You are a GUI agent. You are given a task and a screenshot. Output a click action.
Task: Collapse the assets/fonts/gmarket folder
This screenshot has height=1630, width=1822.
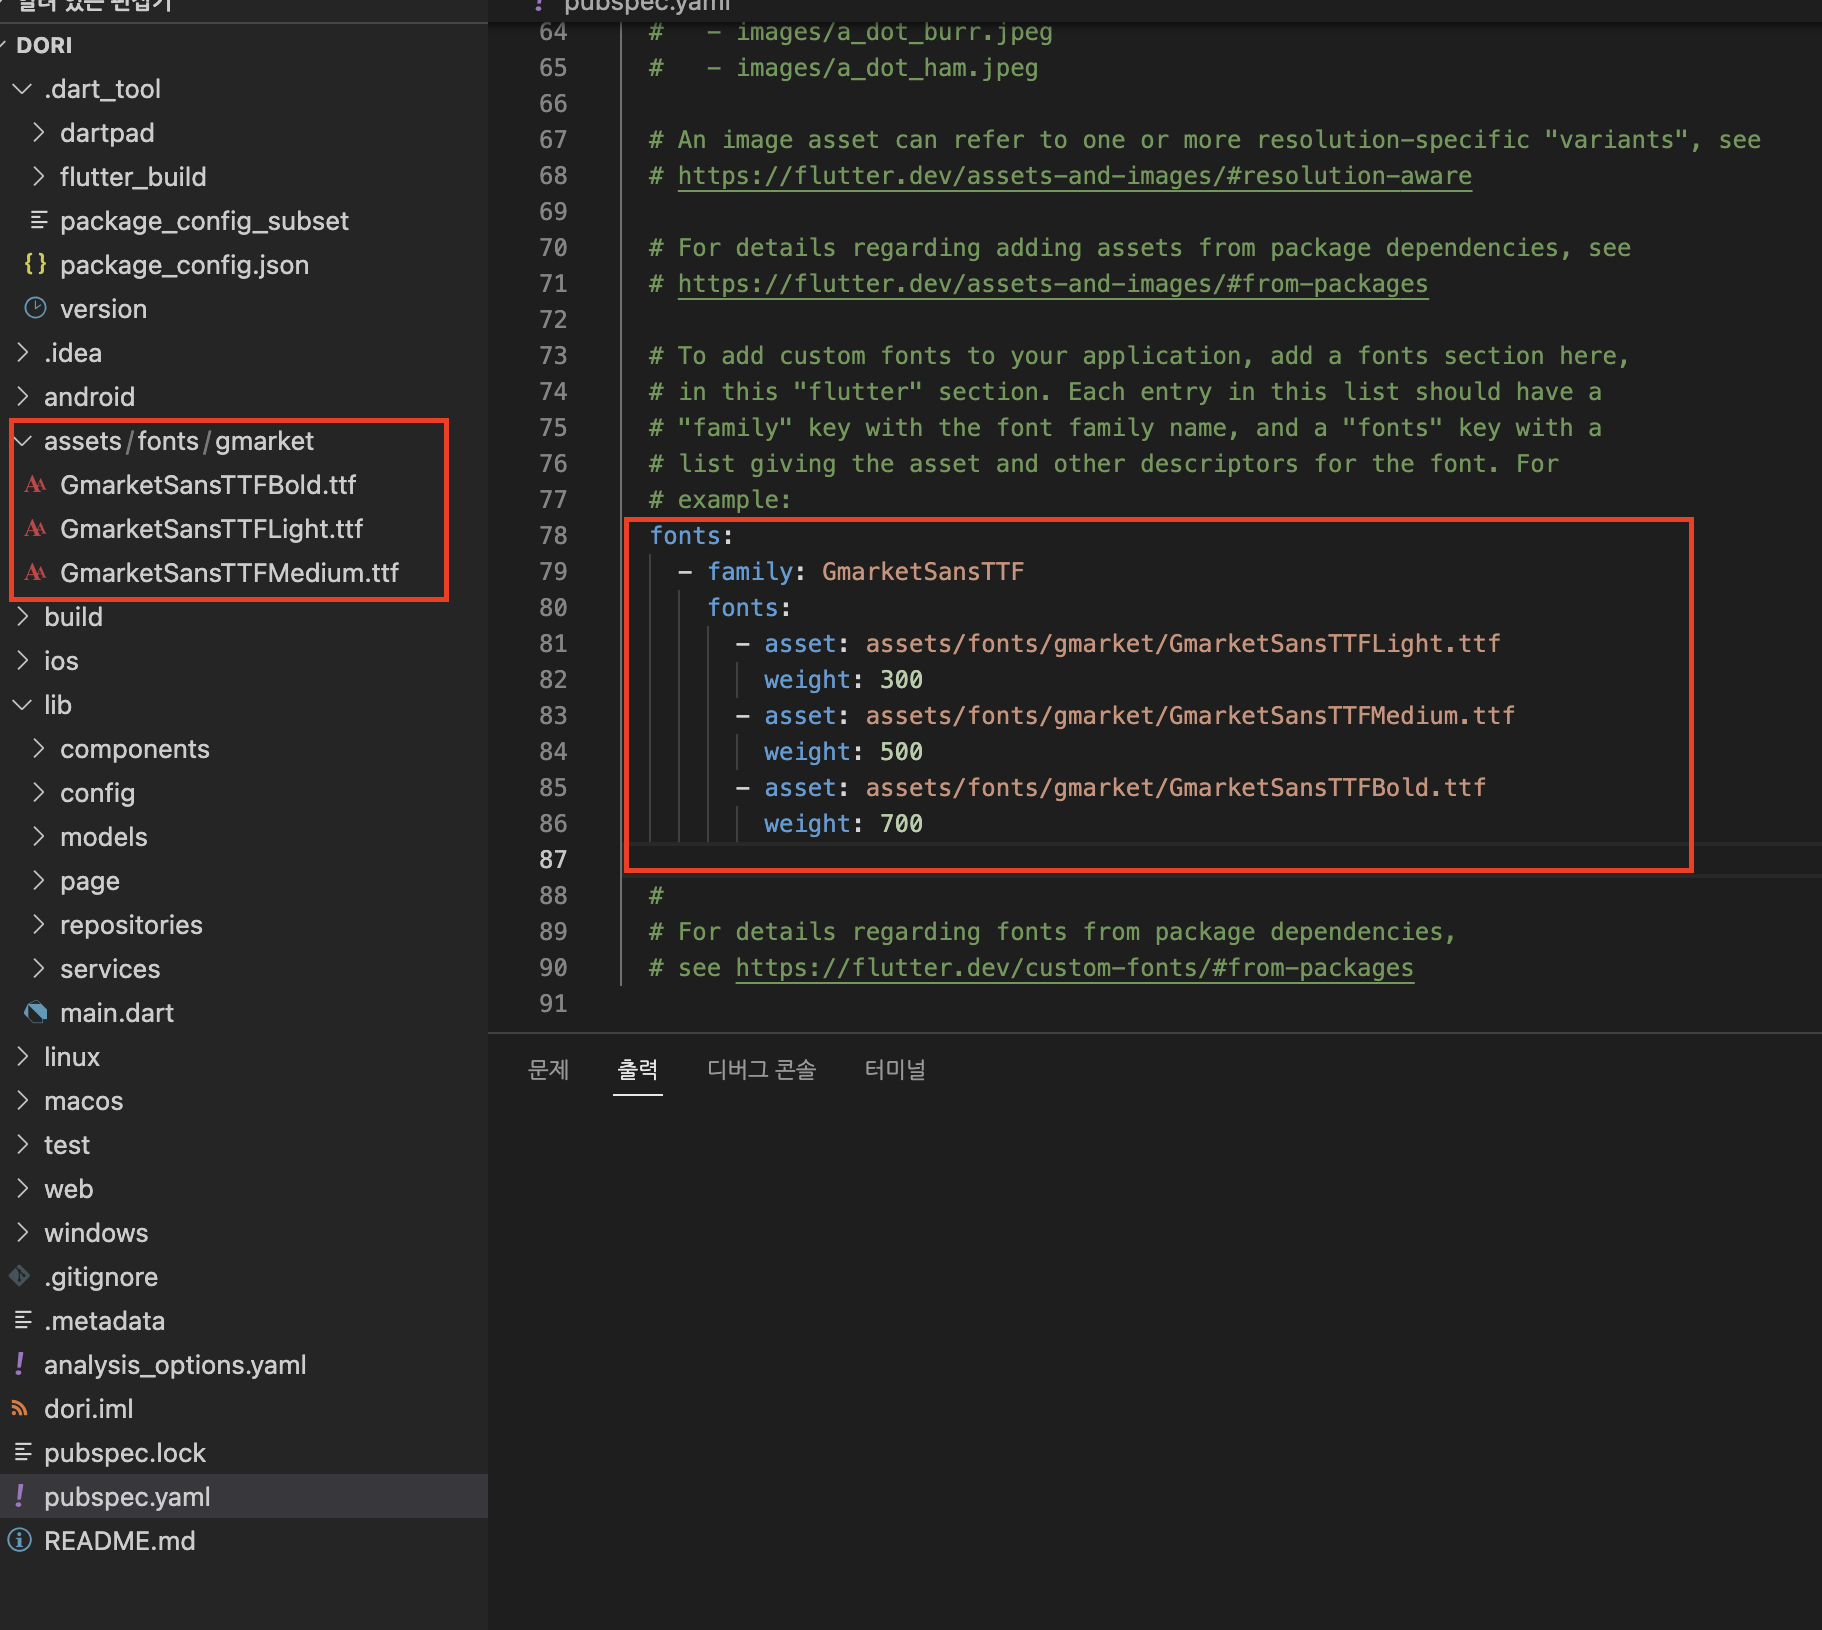22,441
